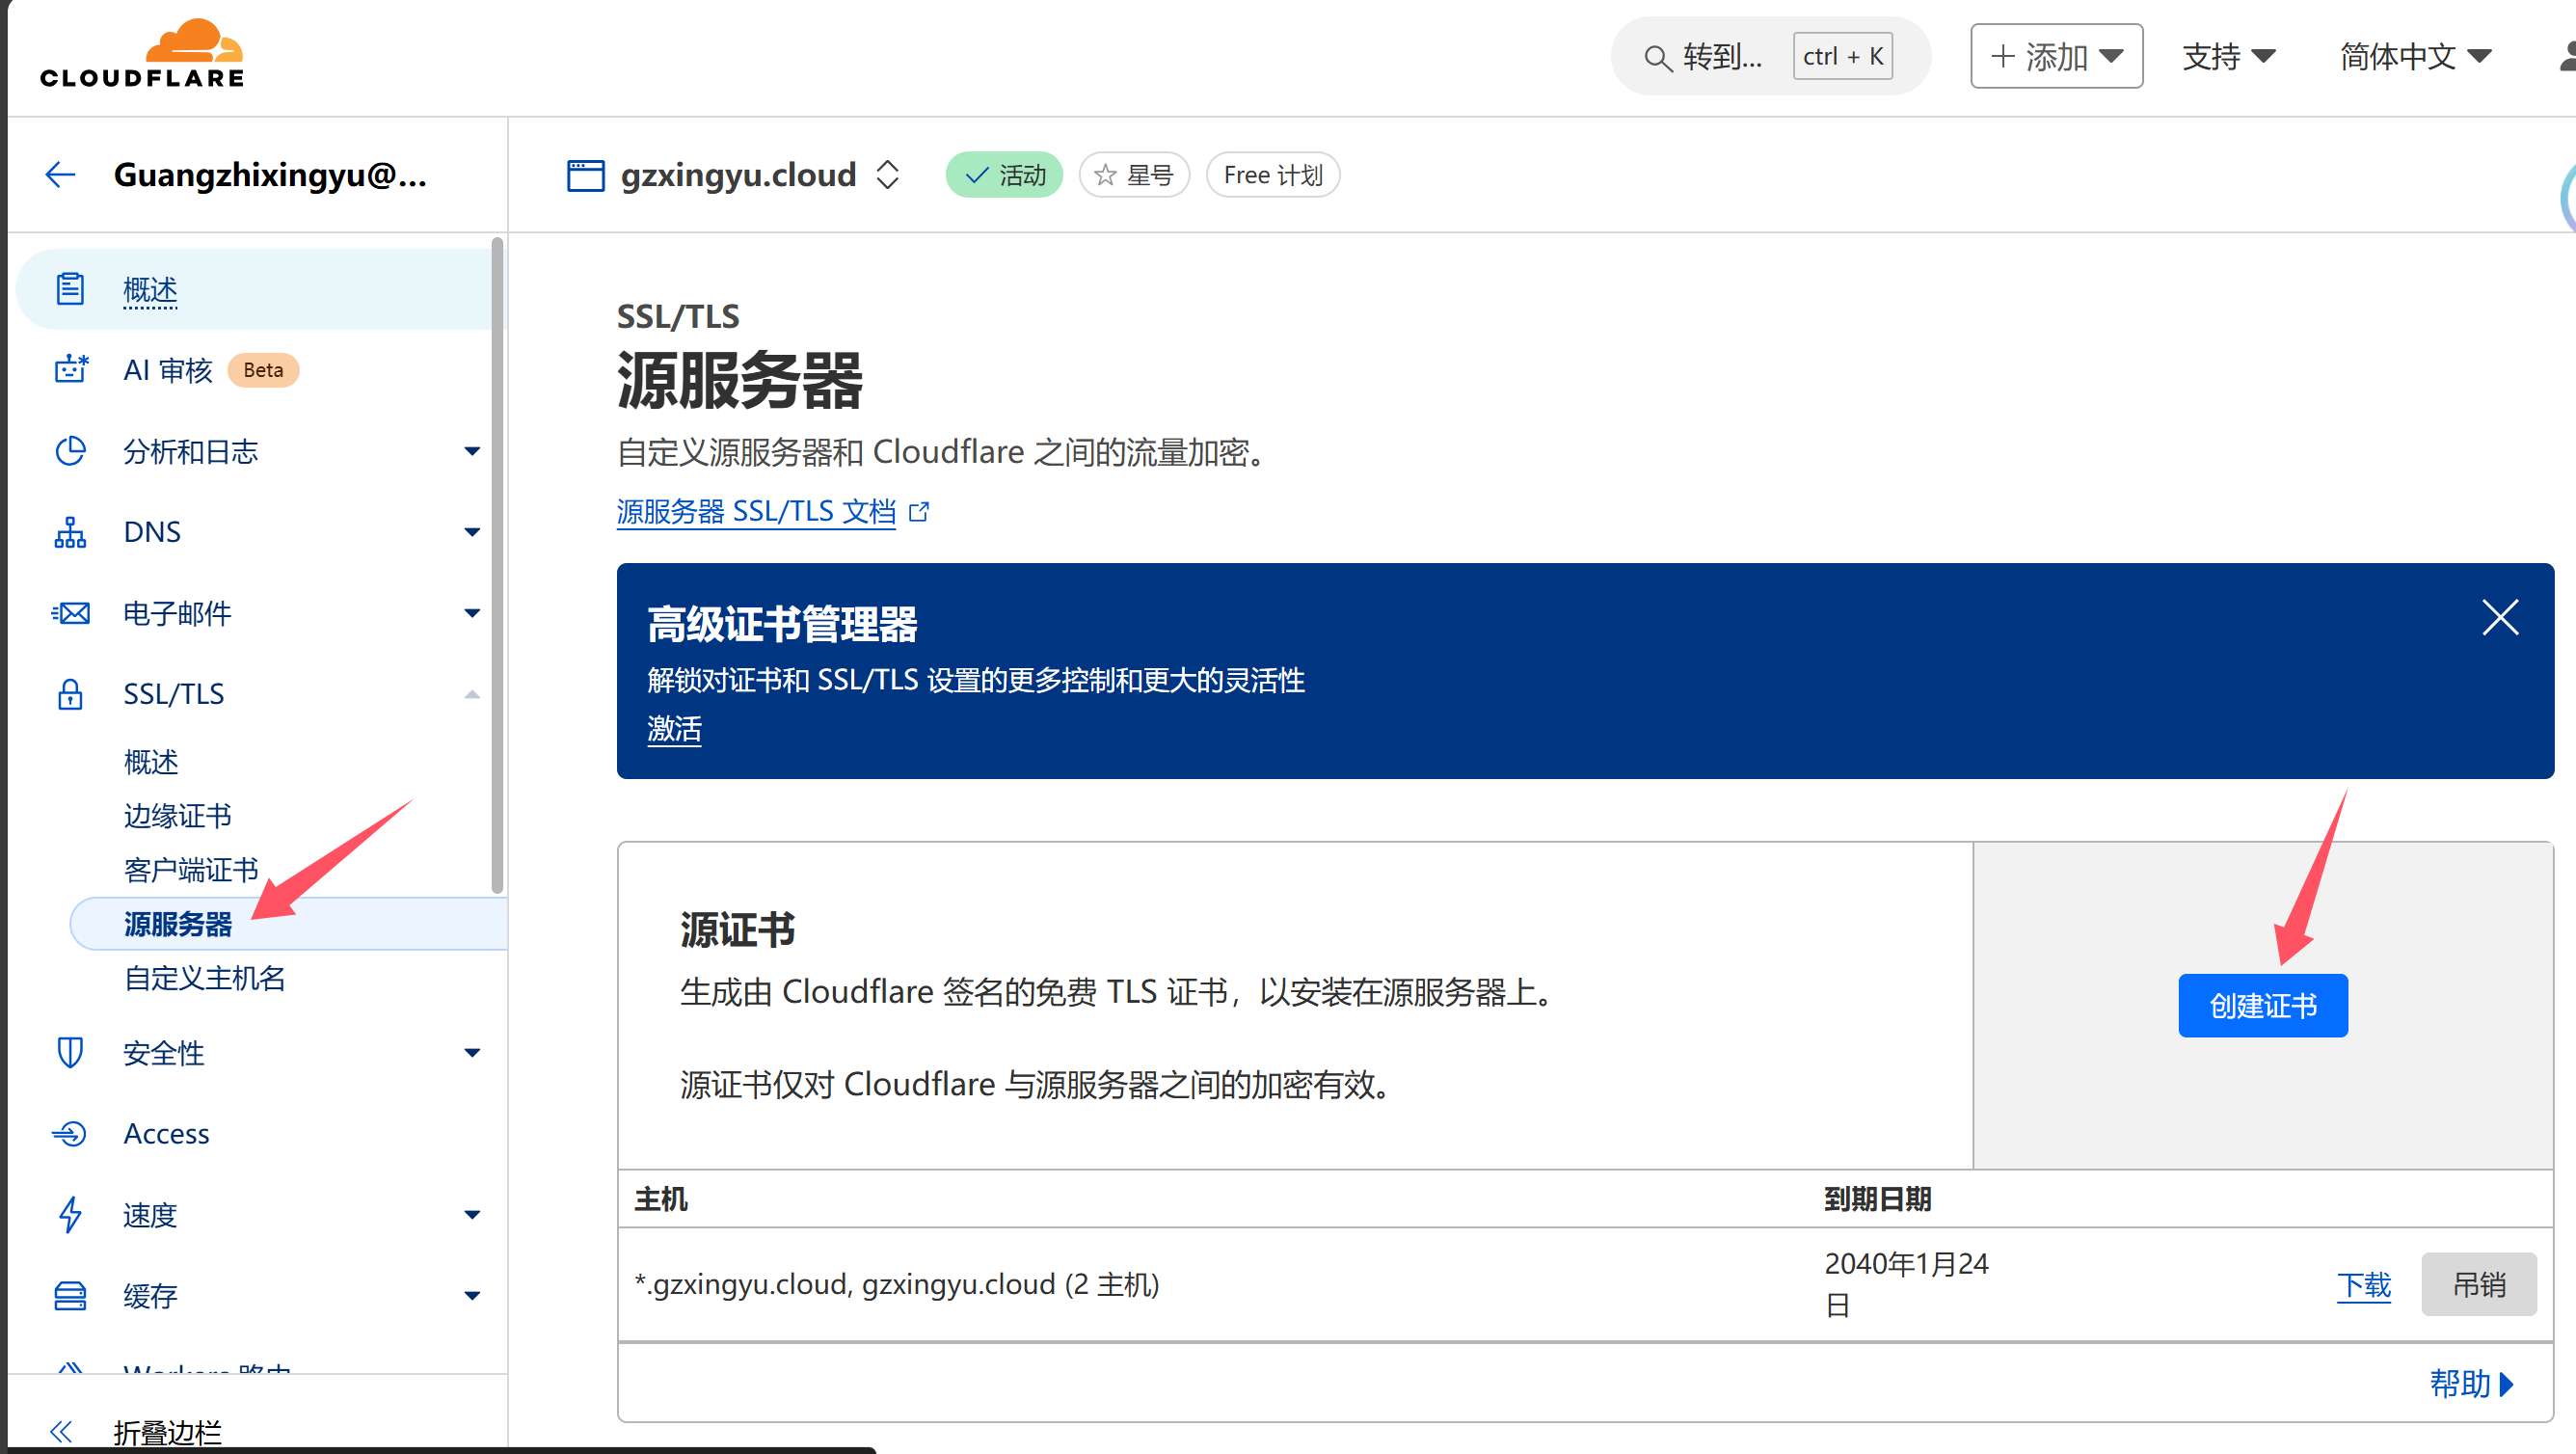Open the 支持 menu
Screen dimensions: 2576x1454
2228,56
